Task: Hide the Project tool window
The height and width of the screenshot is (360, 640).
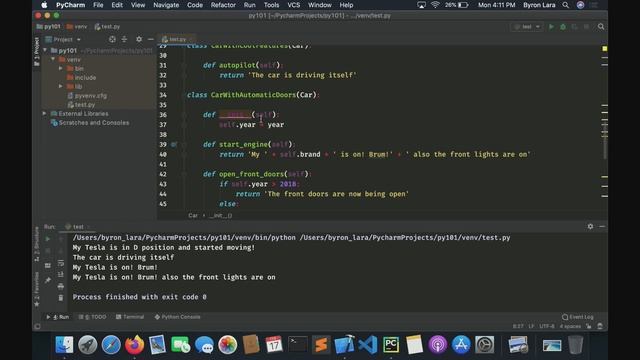Action: coord(151,39)
